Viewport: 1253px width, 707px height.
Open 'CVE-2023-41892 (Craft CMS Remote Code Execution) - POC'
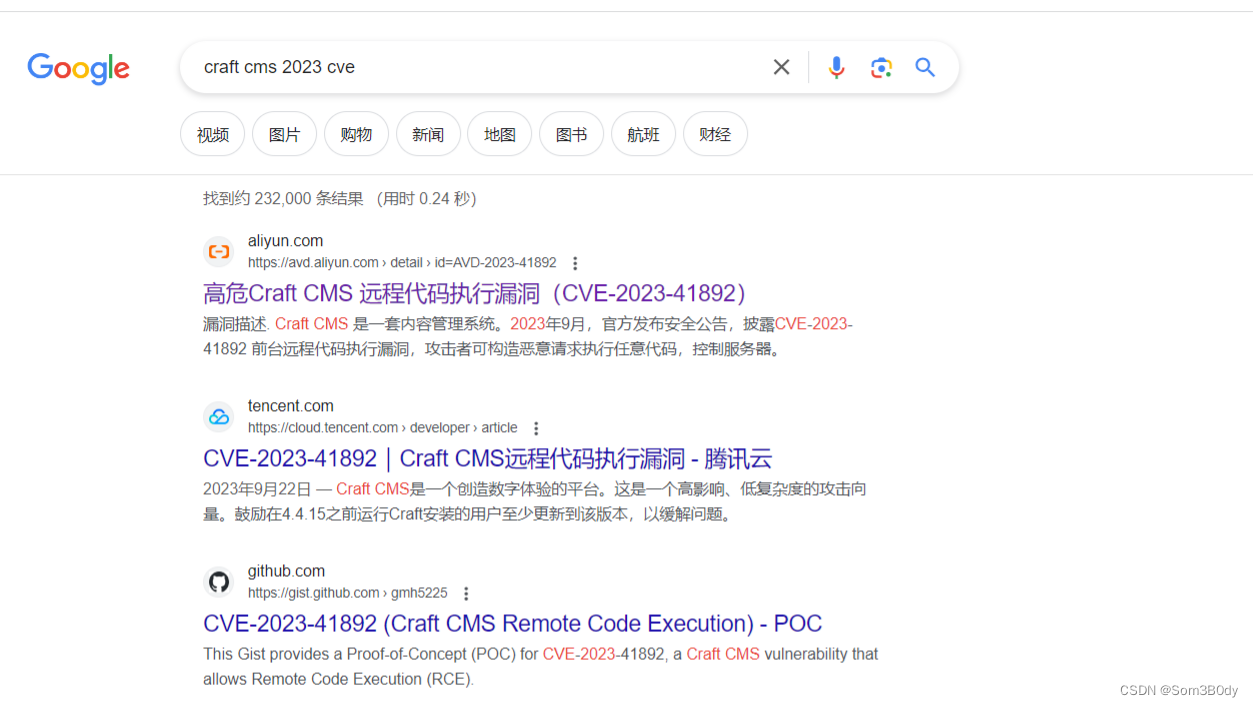coord(512,623)
